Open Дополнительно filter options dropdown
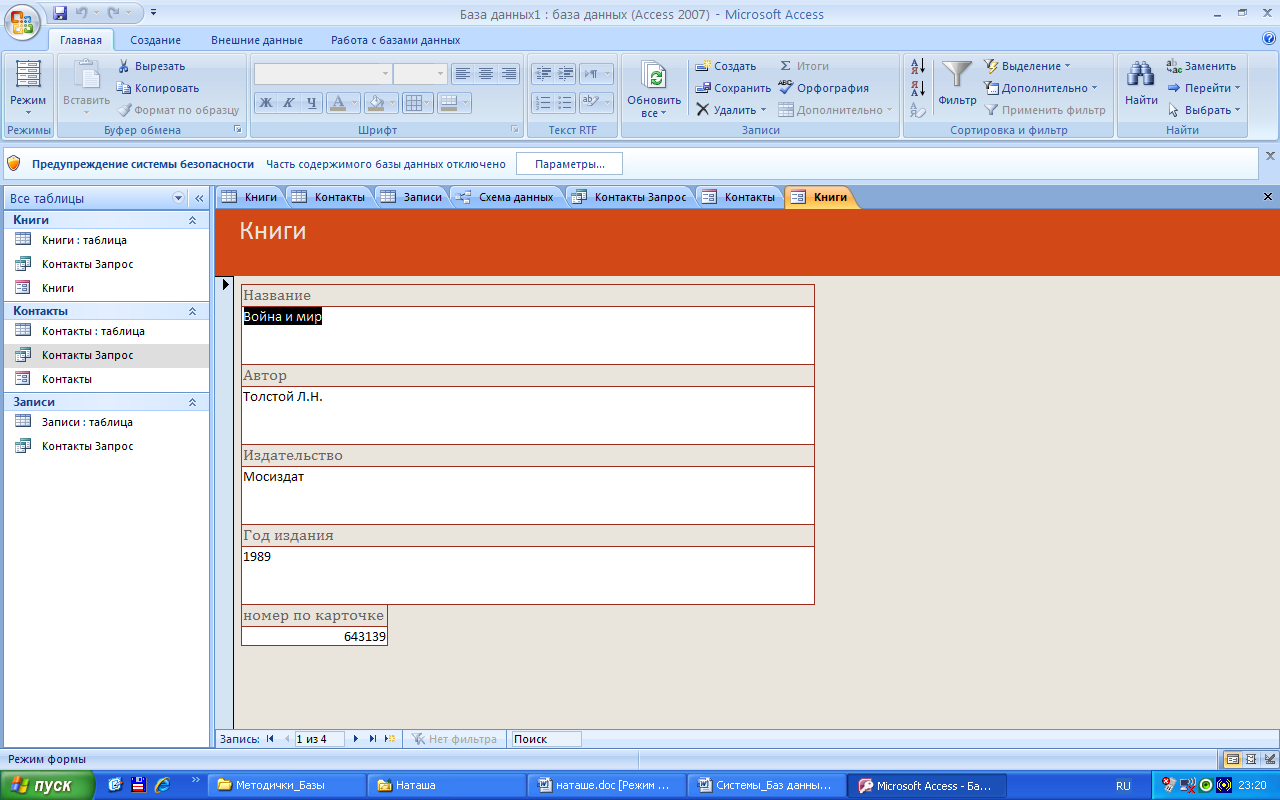1280x800 pixels. pyautogui.click(x=1041, y=88)
